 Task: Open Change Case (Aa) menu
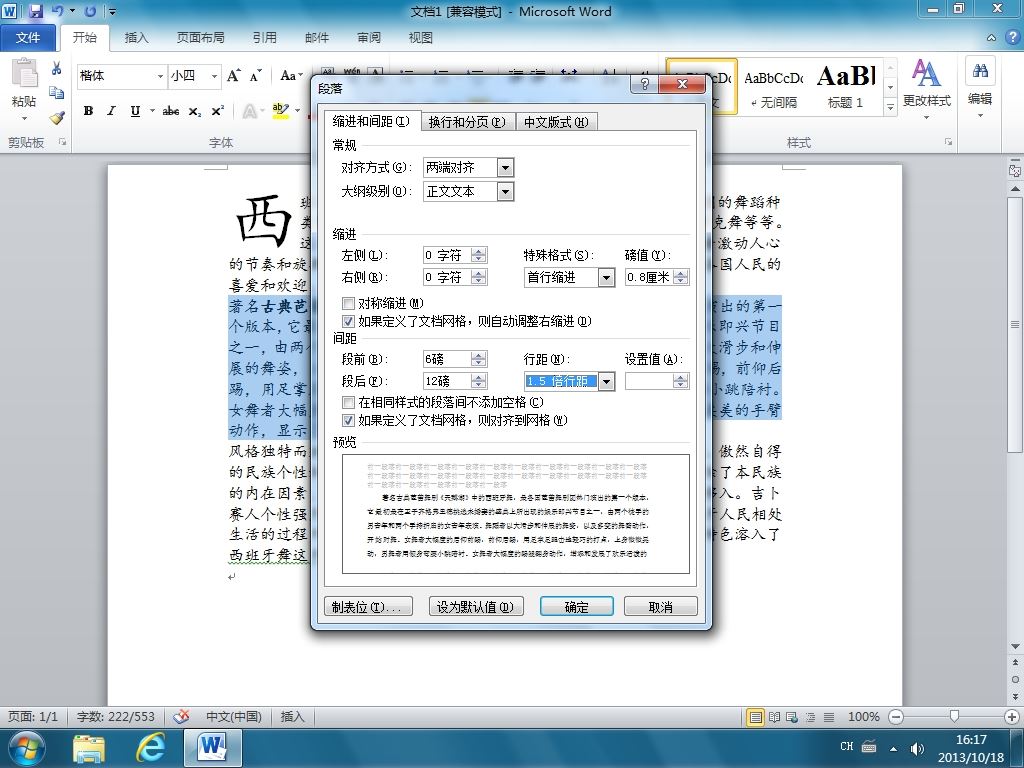click(x=291, y=76)
